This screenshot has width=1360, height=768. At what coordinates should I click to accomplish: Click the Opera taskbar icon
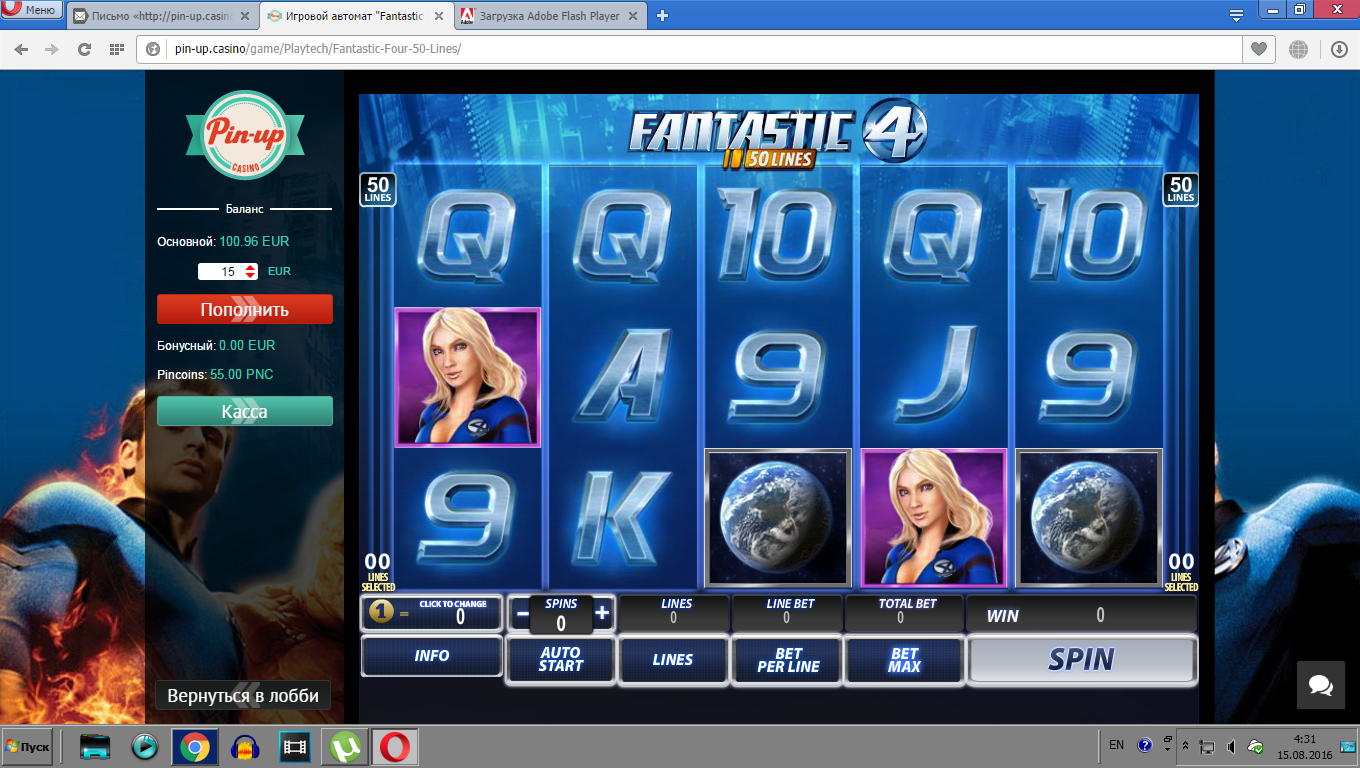coord(395,747)
